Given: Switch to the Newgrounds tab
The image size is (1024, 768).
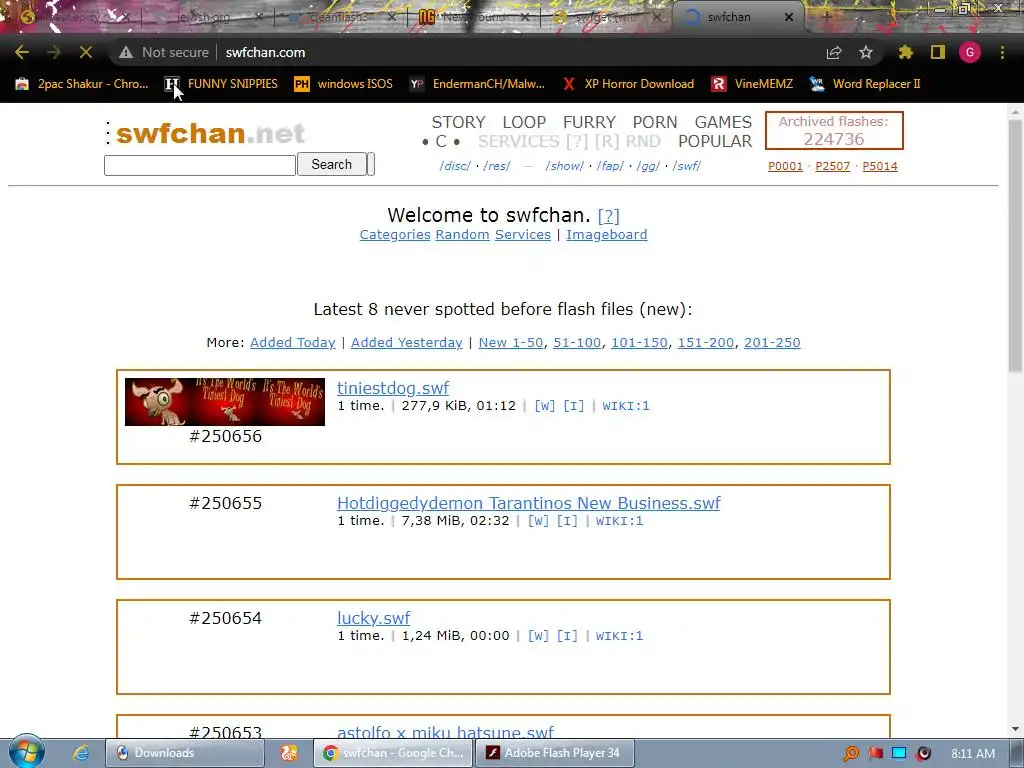Looking at the screenshot, I should point(475,17).
